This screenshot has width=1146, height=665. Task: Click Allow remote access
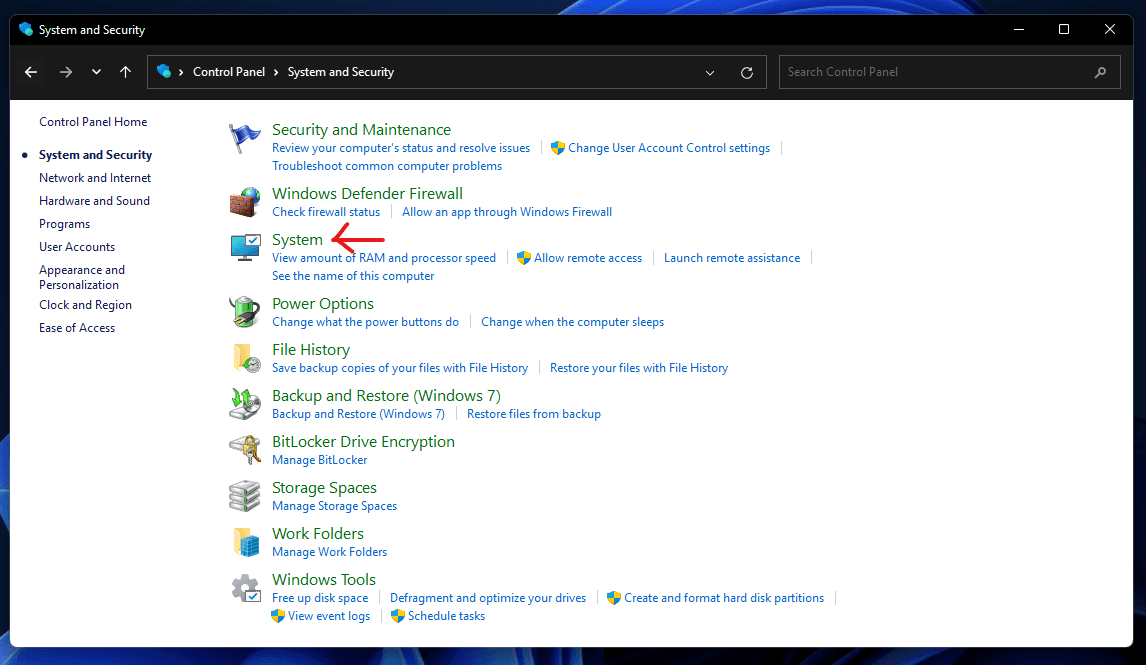588,258
